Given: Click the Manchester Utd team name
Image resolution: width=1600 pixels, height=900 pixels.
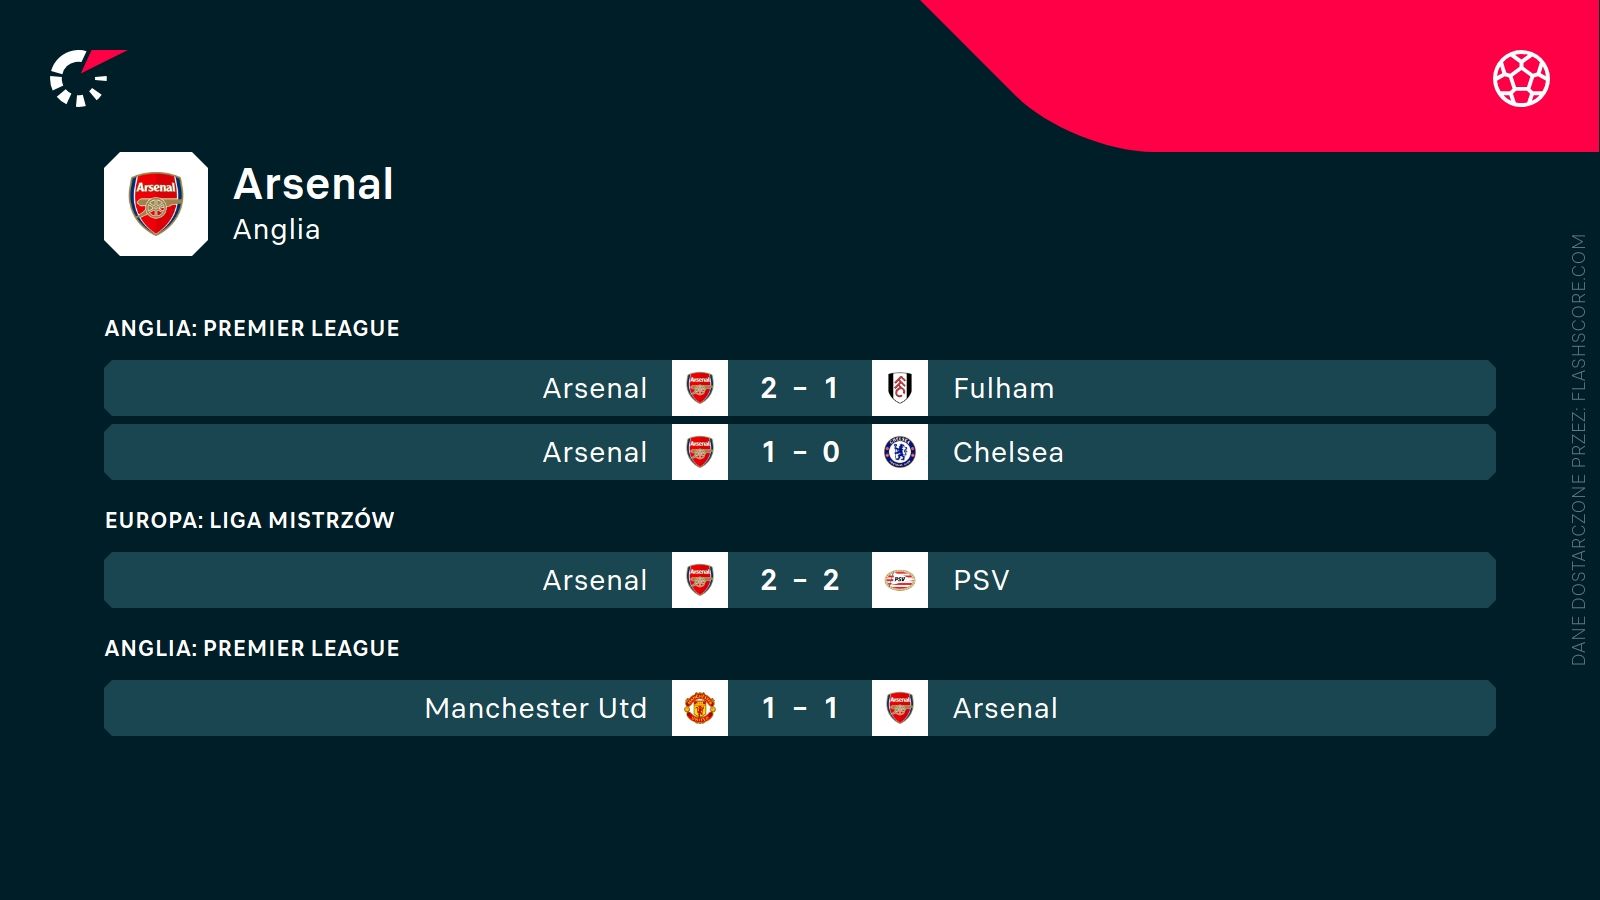Looking at the screenshot, I should click(x=536, y=708).
